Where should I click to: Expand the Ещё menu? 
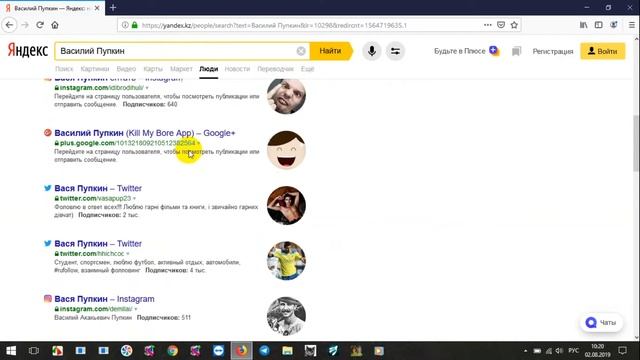coord(307,69)
